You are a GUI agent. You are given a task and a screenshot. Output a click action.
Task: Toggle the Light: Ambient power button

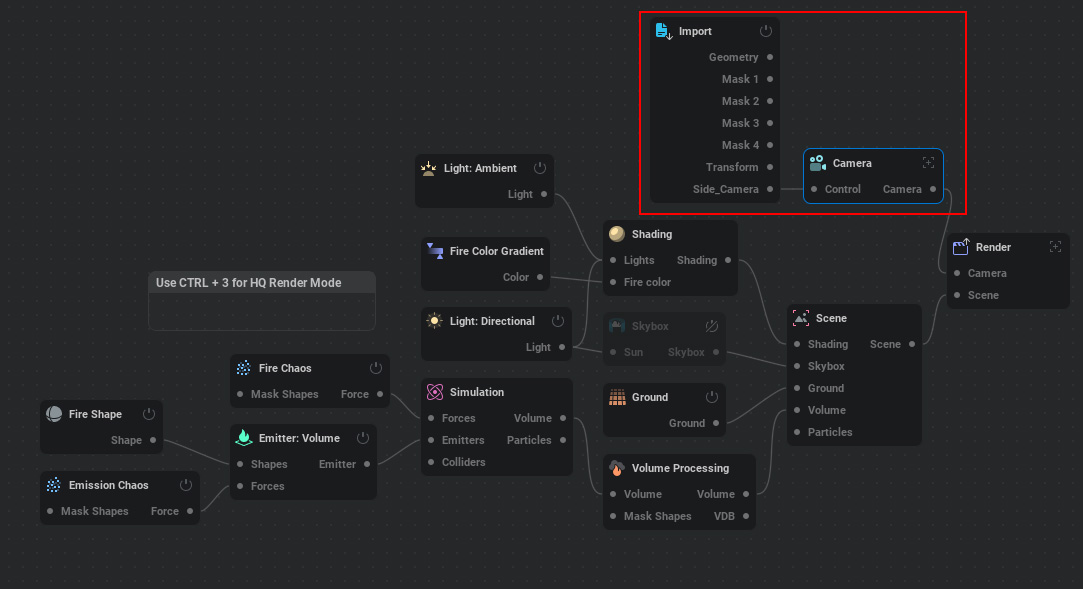pos(540,168)
